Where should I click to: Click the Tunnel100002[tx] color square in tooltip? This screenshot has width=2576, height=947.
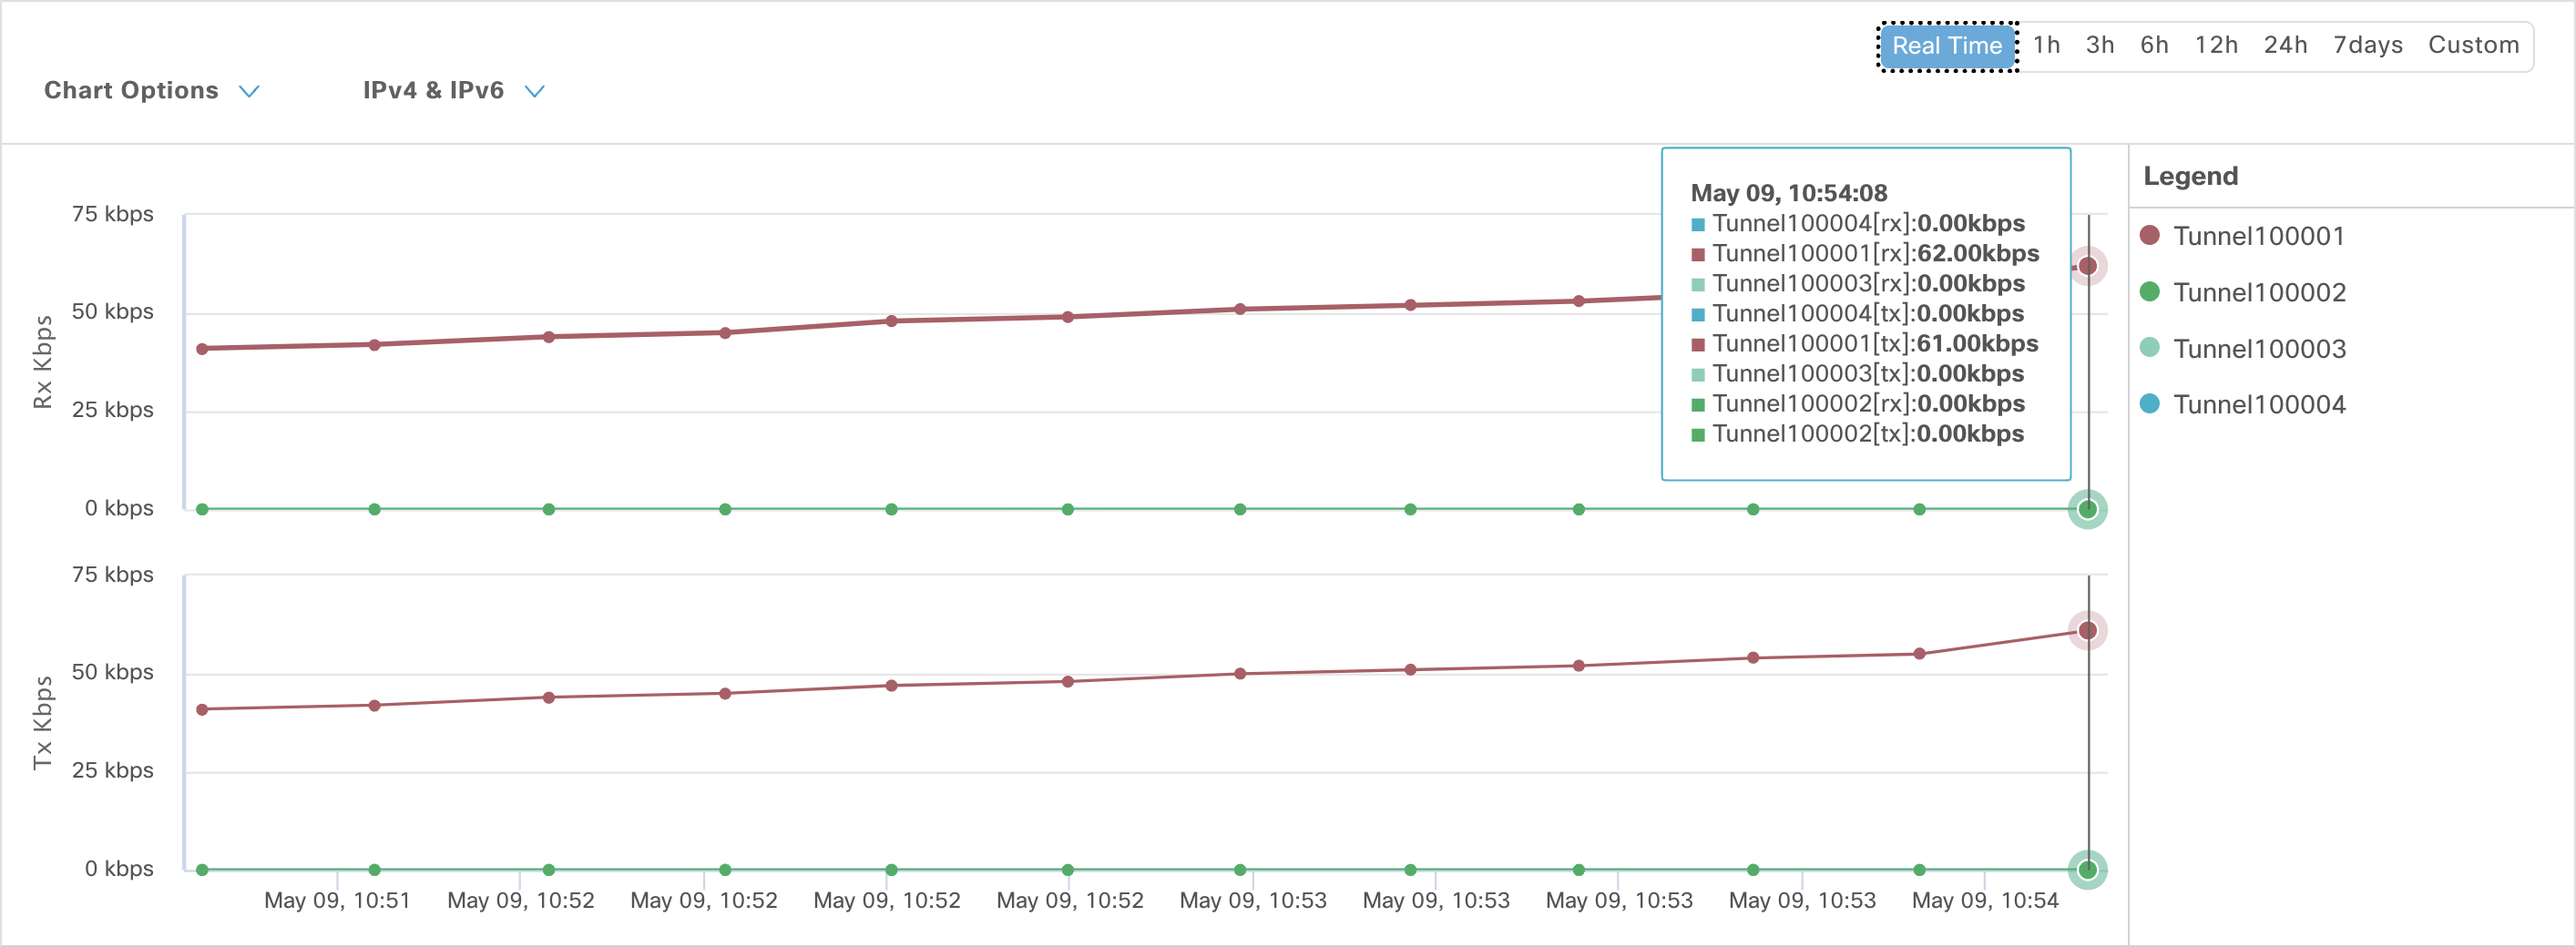(1698, 434)
